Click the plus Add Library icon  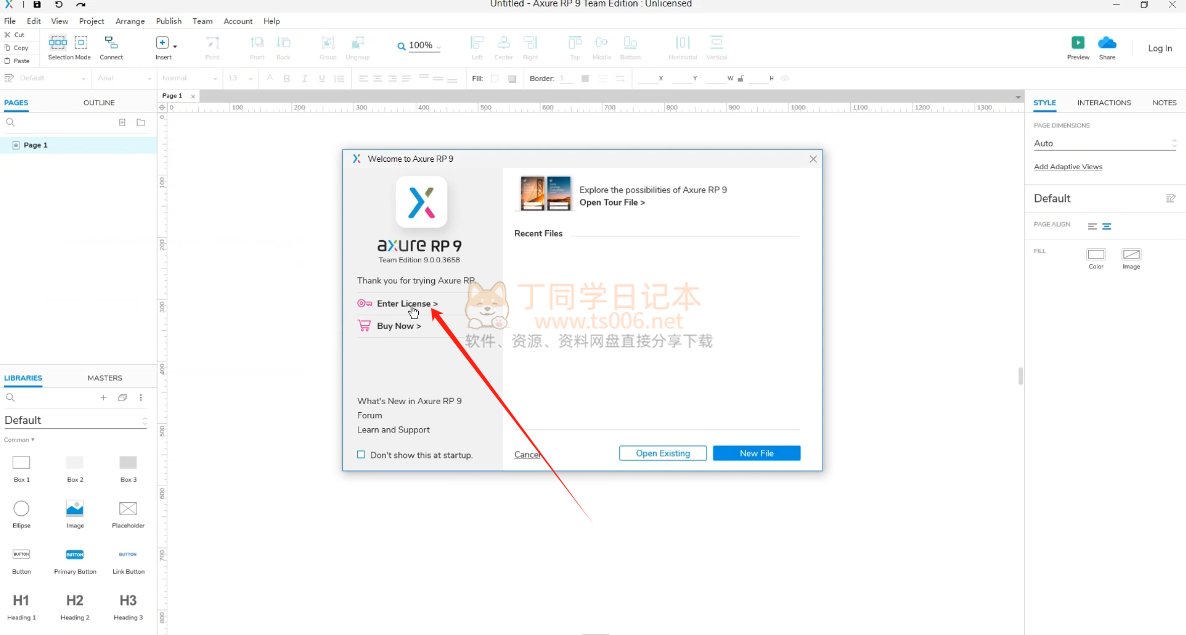(104, 398)
